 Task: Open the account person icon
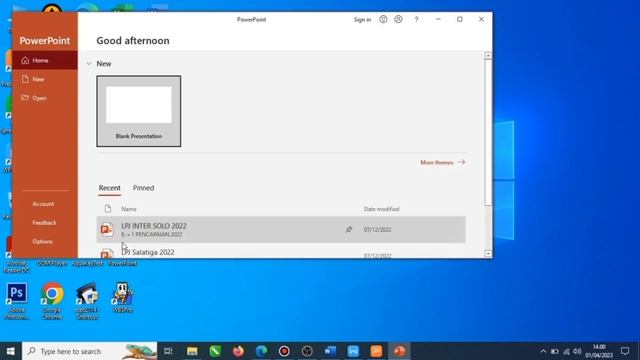click(x=398, y=19)
